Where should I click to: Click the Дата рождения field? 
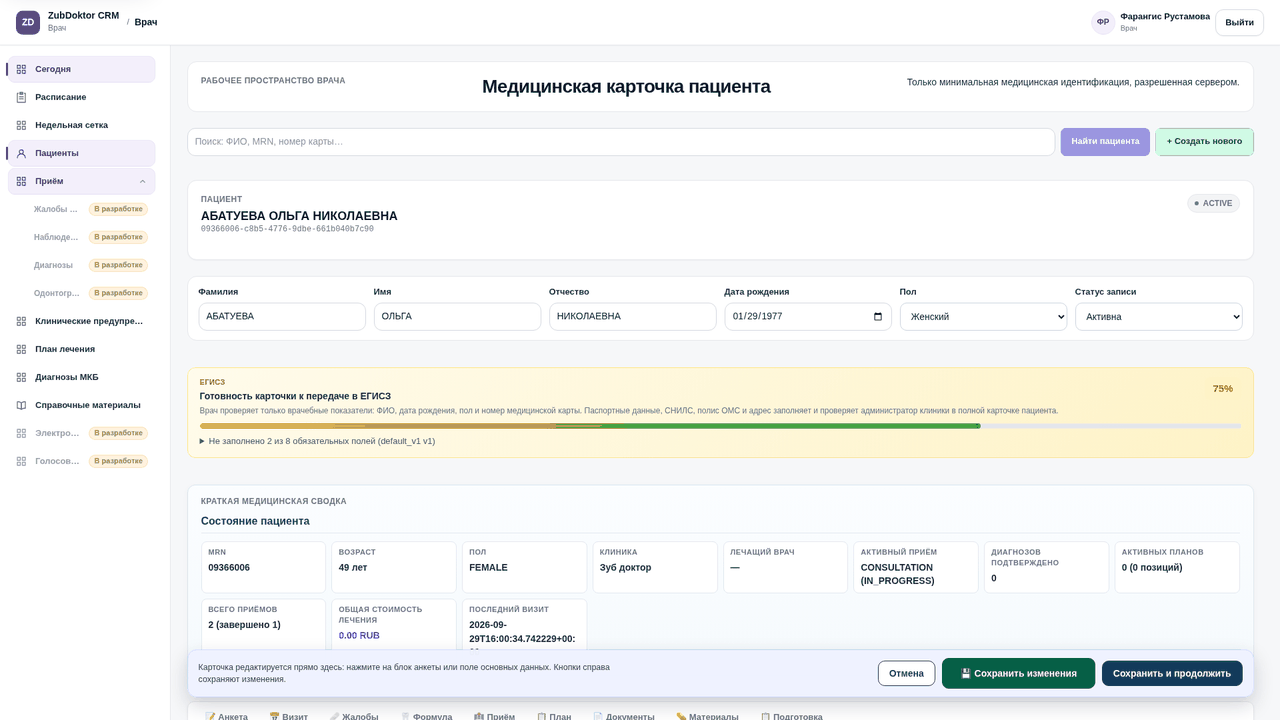[x=808, y=317]
